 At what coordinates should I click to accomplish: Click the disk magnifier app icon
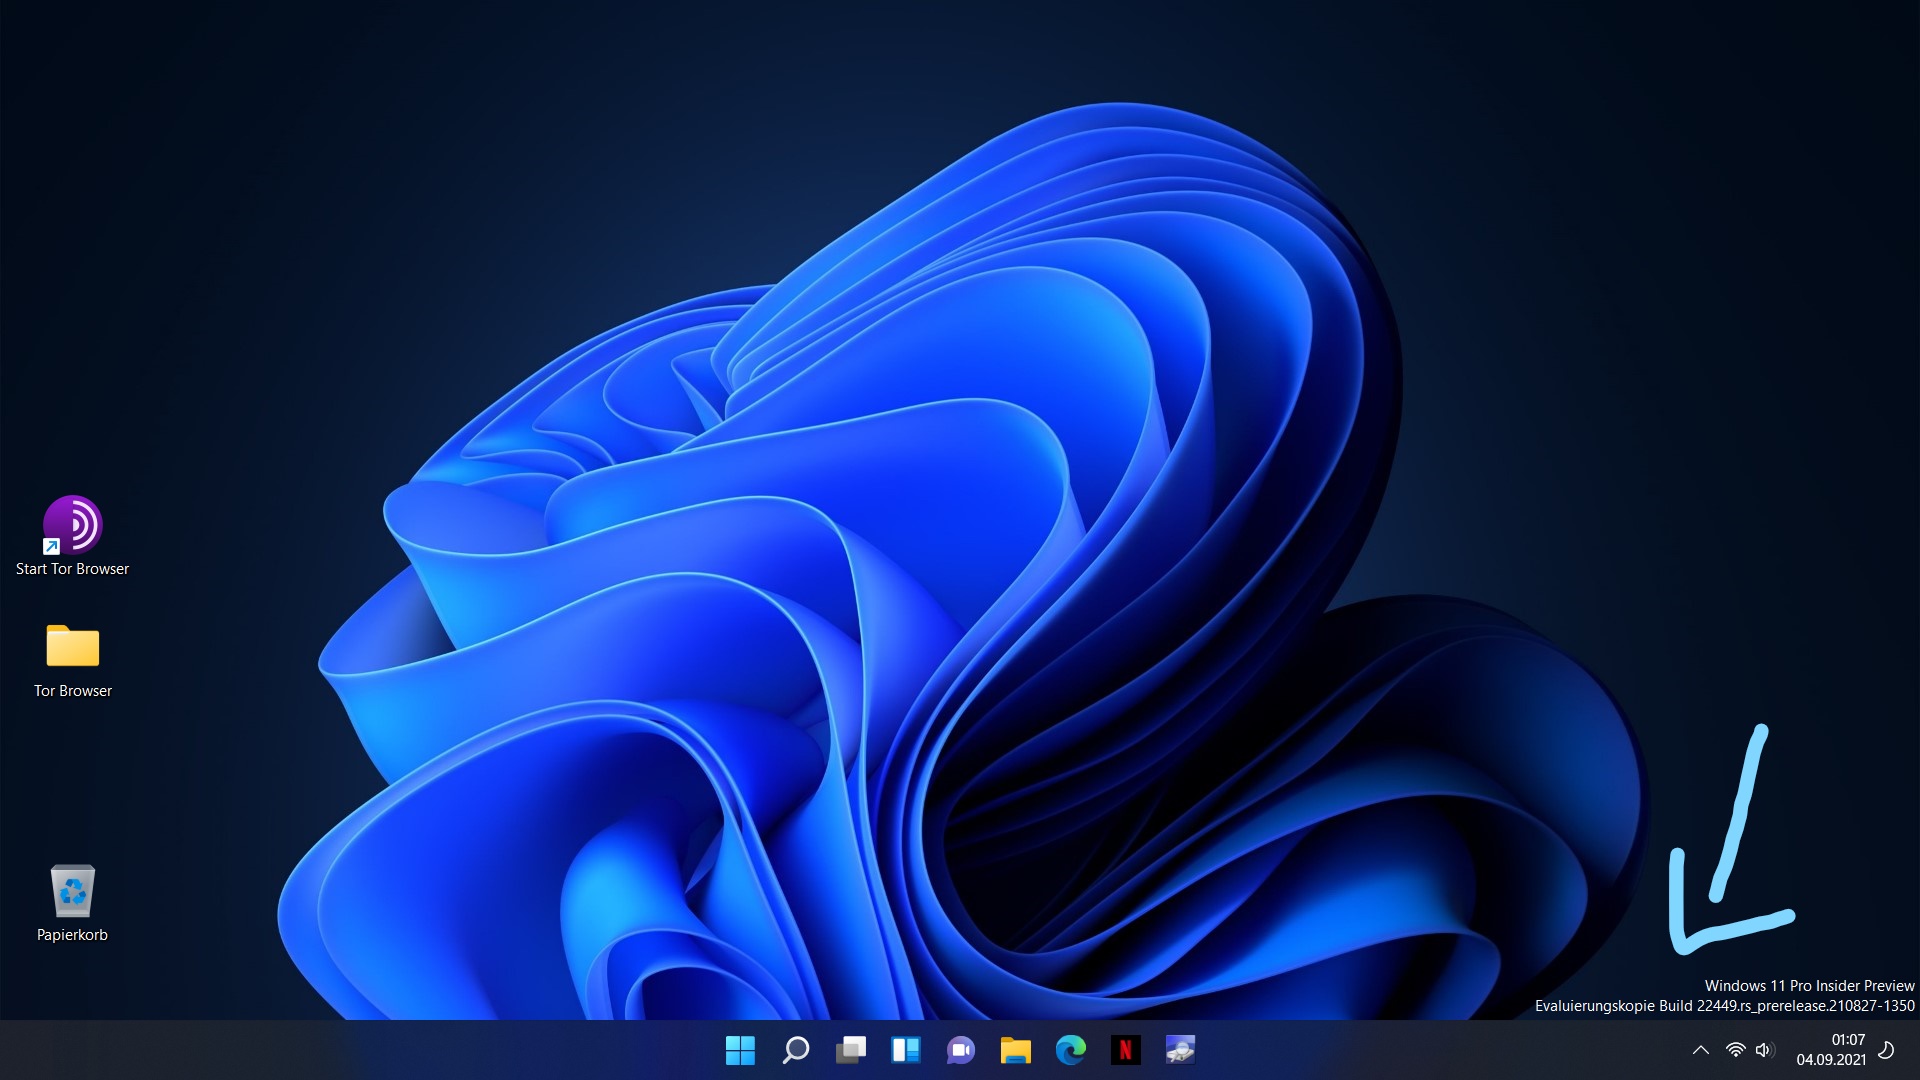1180,1050
